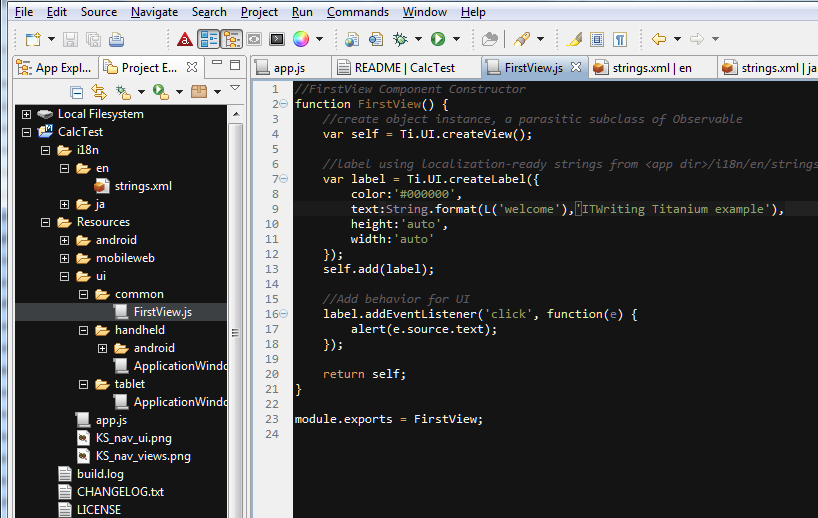Screen dimensions: 818x518
Task: Expand the ja folder
Action: point(64,204)
